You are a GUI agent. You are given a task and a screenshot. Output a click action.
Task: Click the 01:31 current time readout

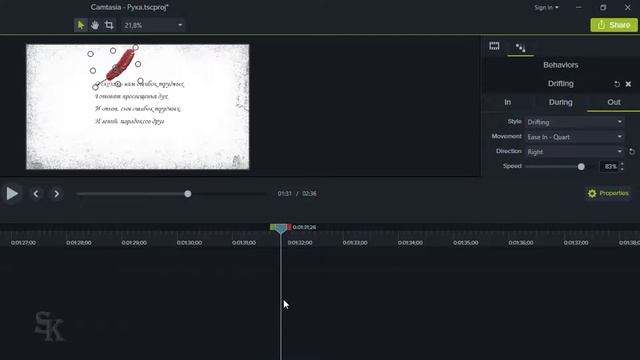point(284,193)
